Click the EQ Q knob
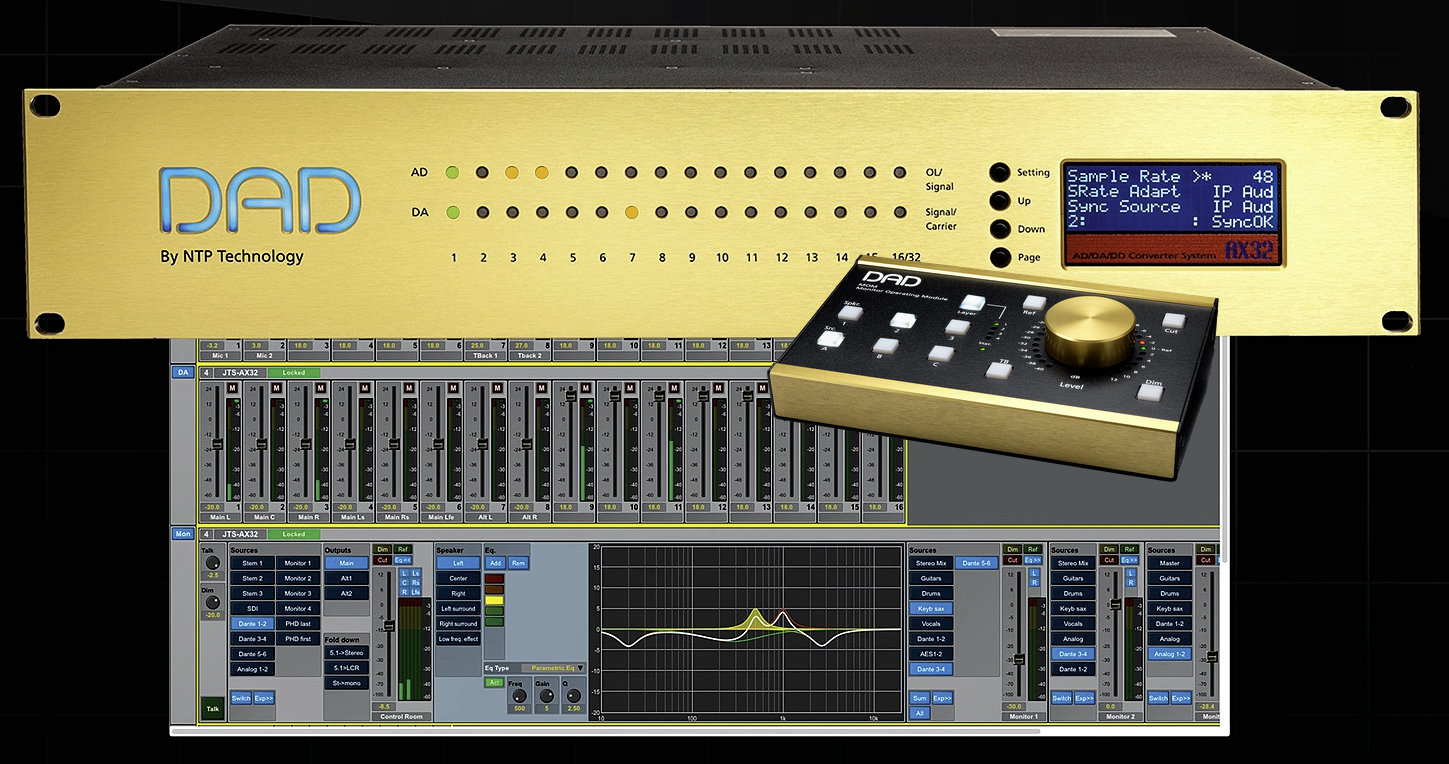1449x764 pixels. 574,696
